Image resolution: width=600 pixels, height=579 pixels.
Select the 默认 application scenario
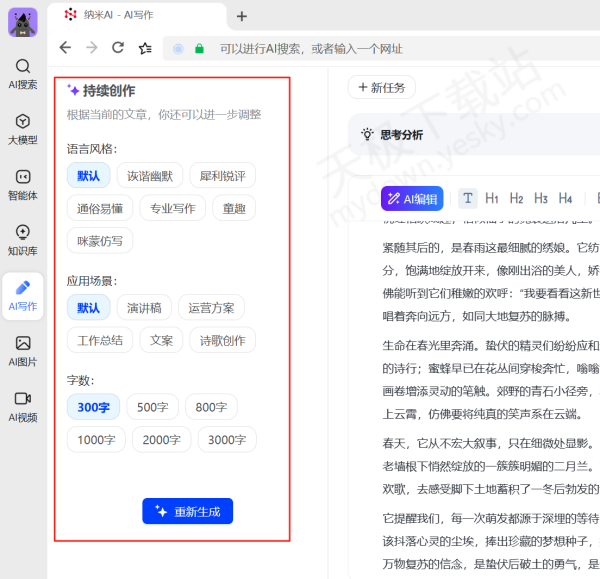coord(88,308)
